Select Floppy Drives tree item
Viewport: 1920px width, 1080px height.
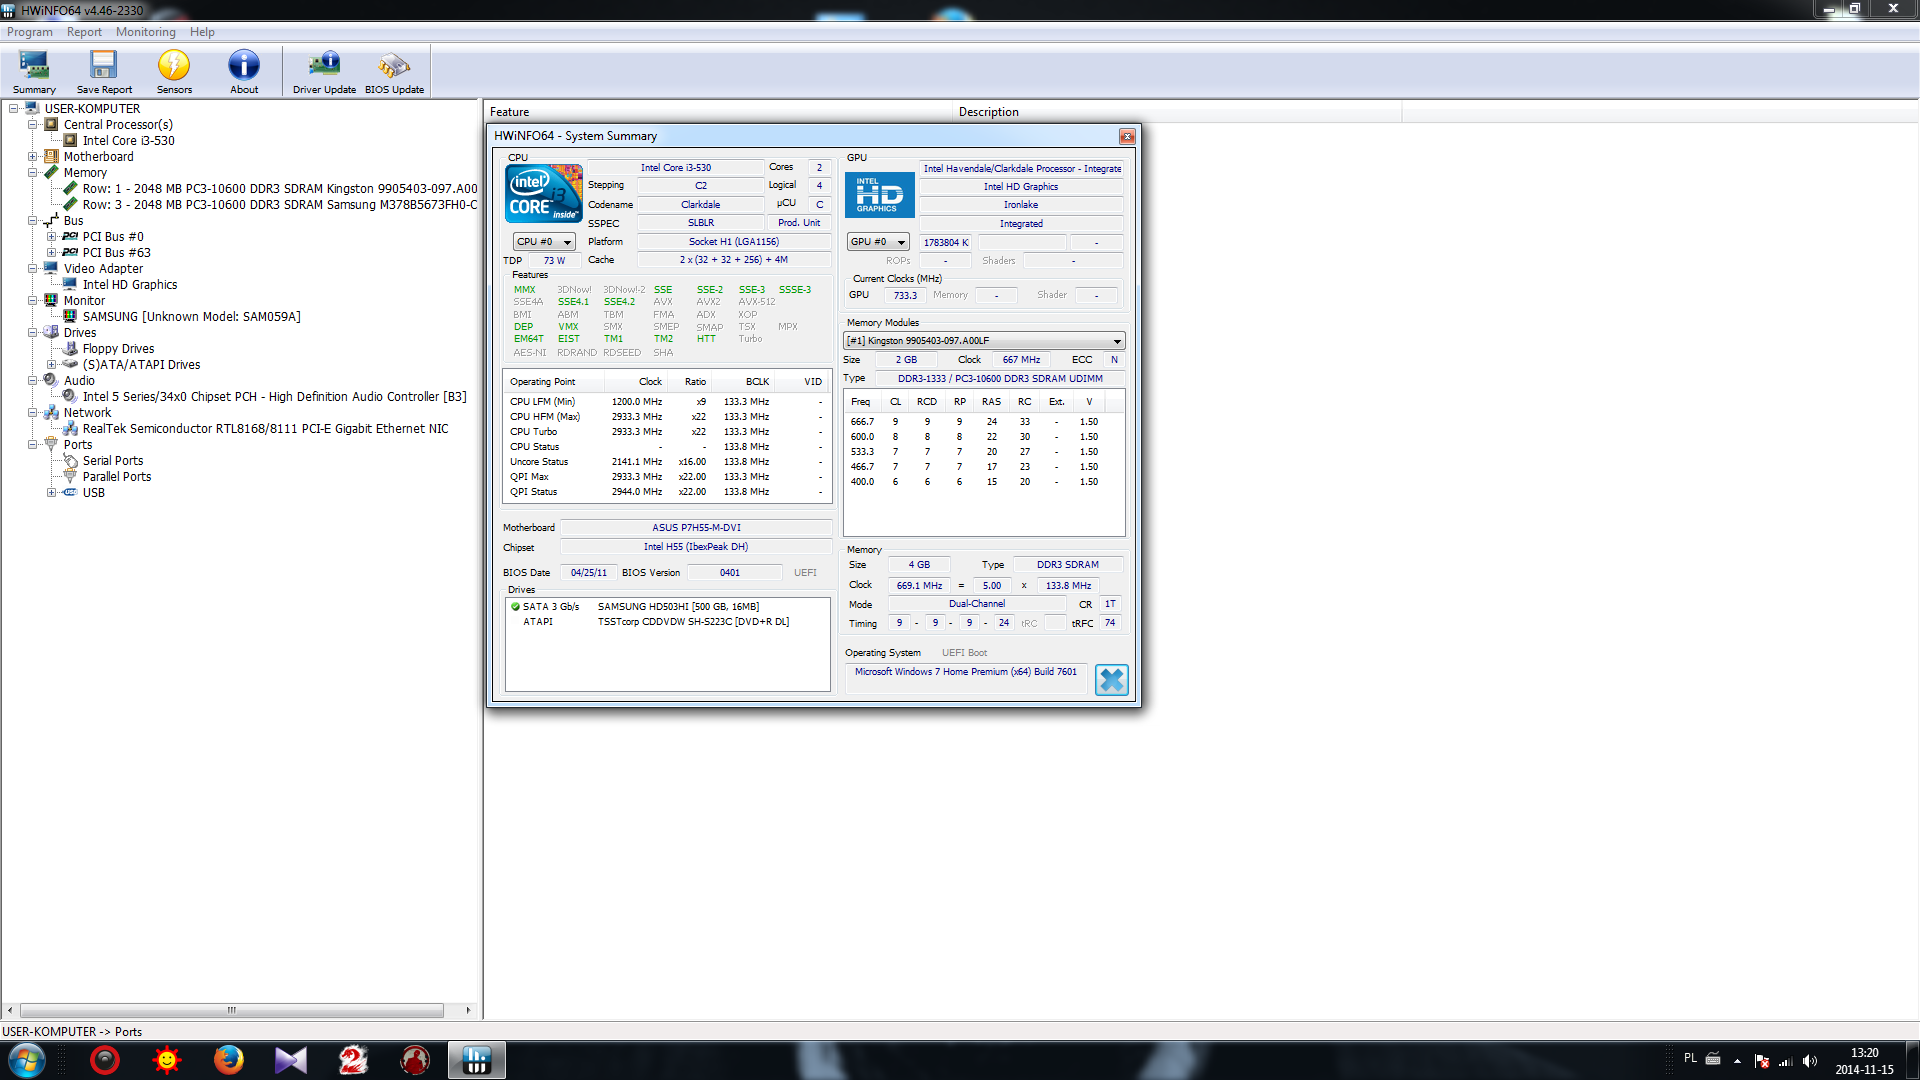point(118,349)
